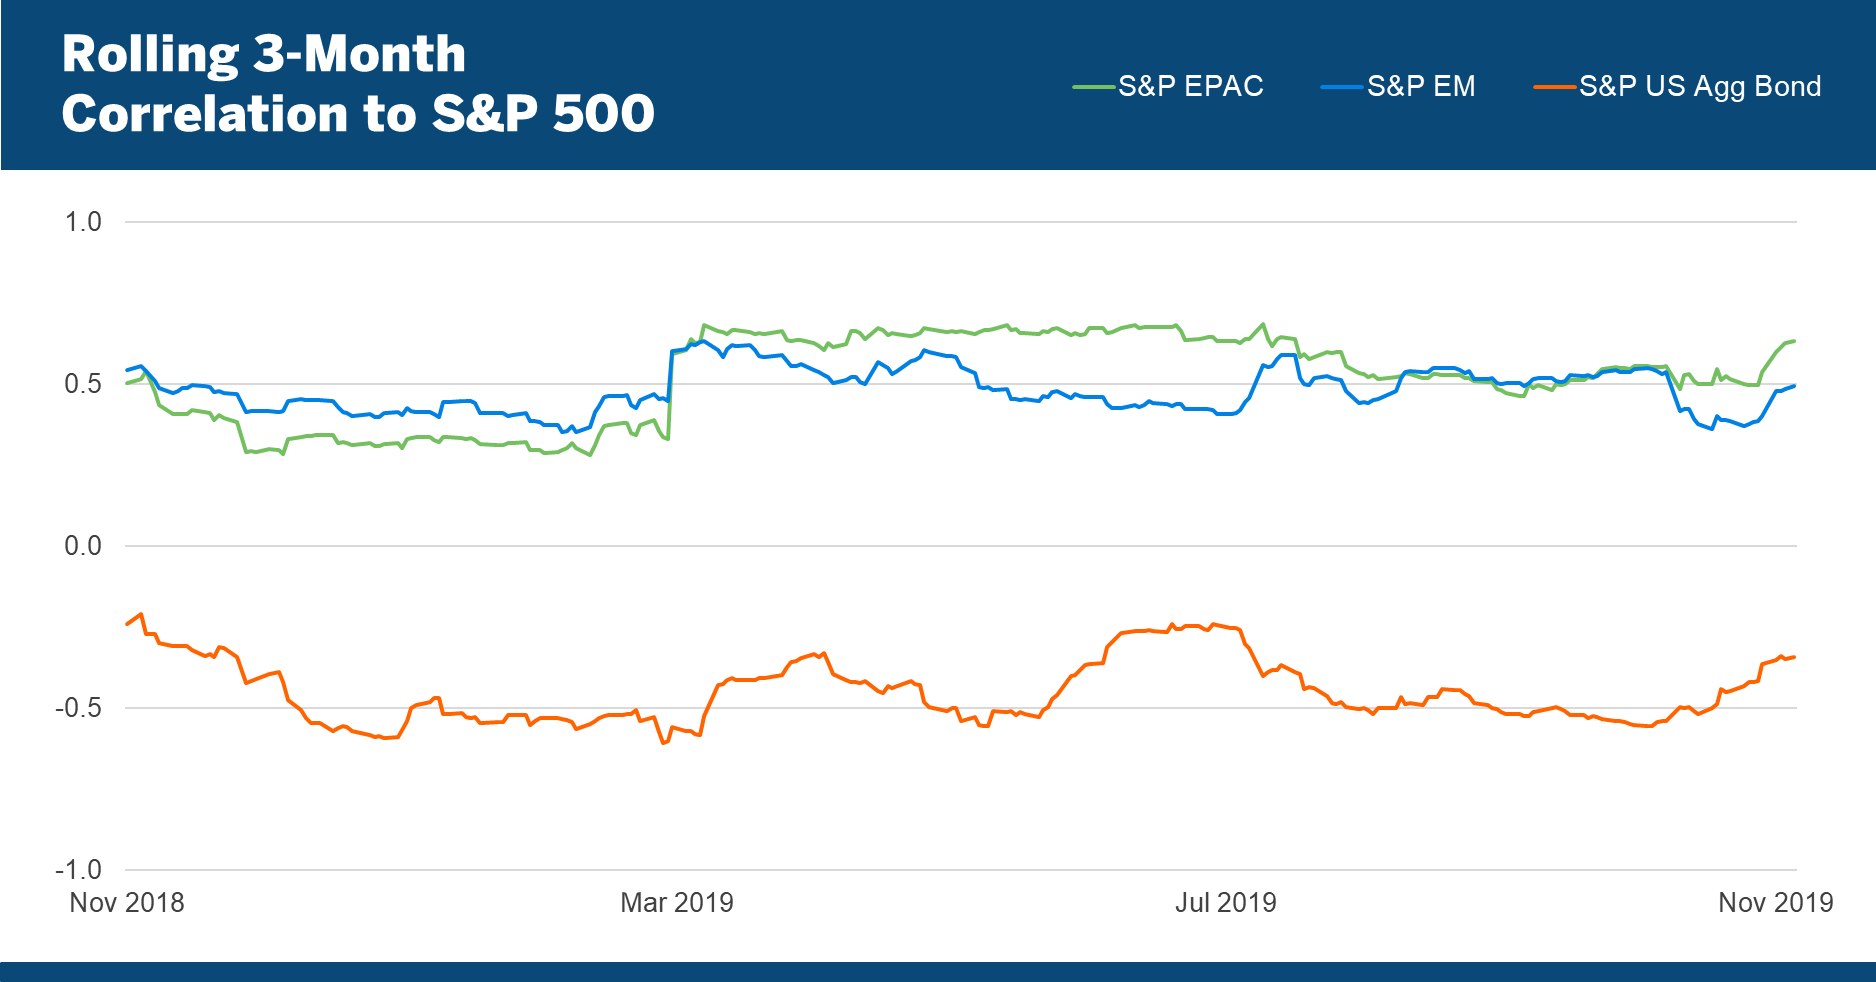Click the 1.0 y-axis label
Image resolution: width=1876 pixels, height=982 pixels.
tap(83, 222)
